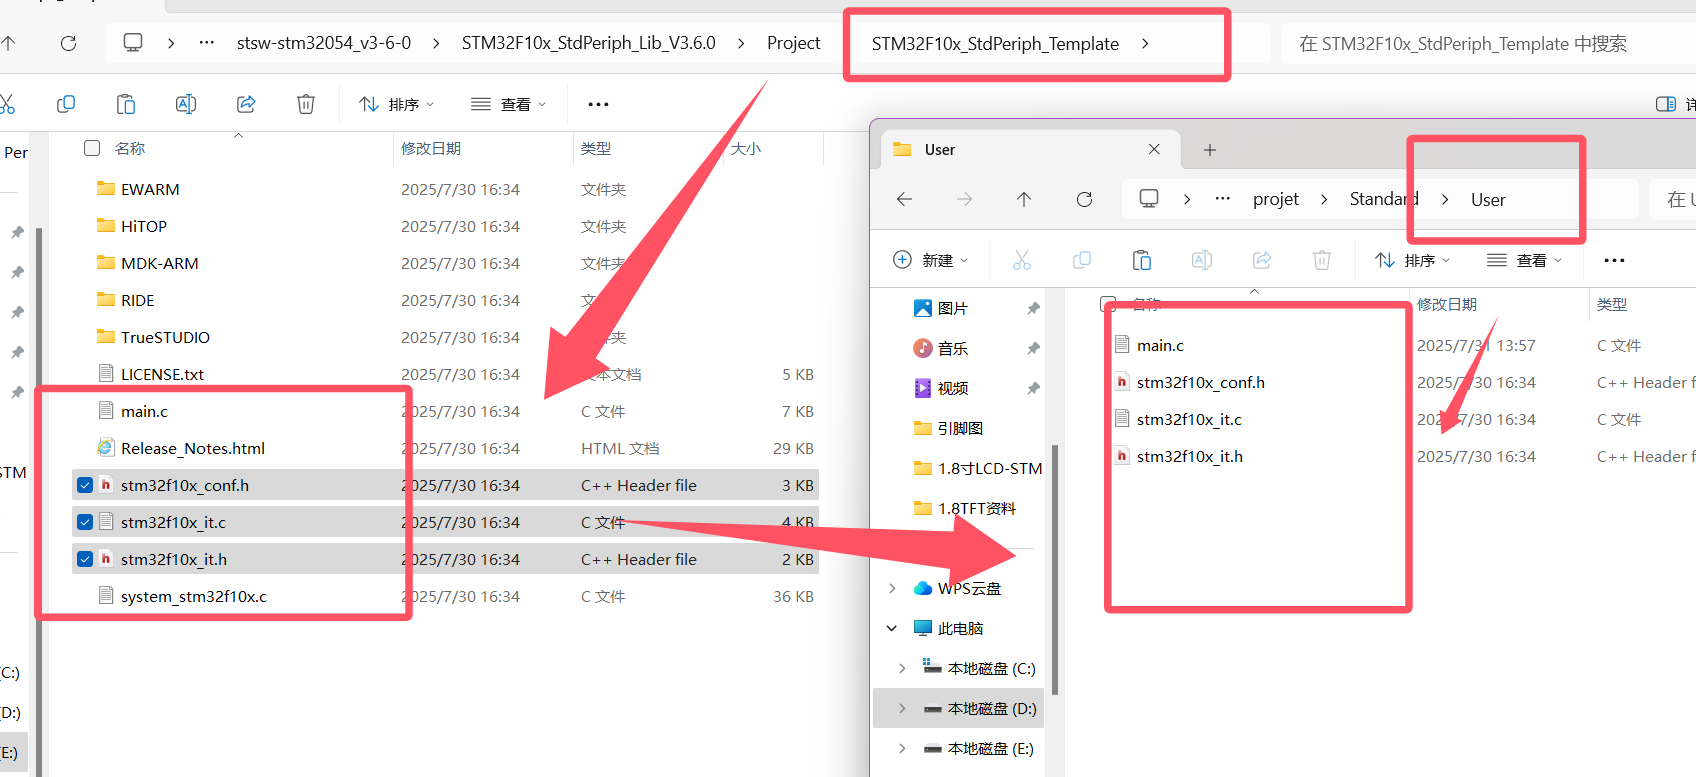The image size is (1696, 777).
Task: Open the 查看 view dropdown in the left window
Action: coord(509,104)
